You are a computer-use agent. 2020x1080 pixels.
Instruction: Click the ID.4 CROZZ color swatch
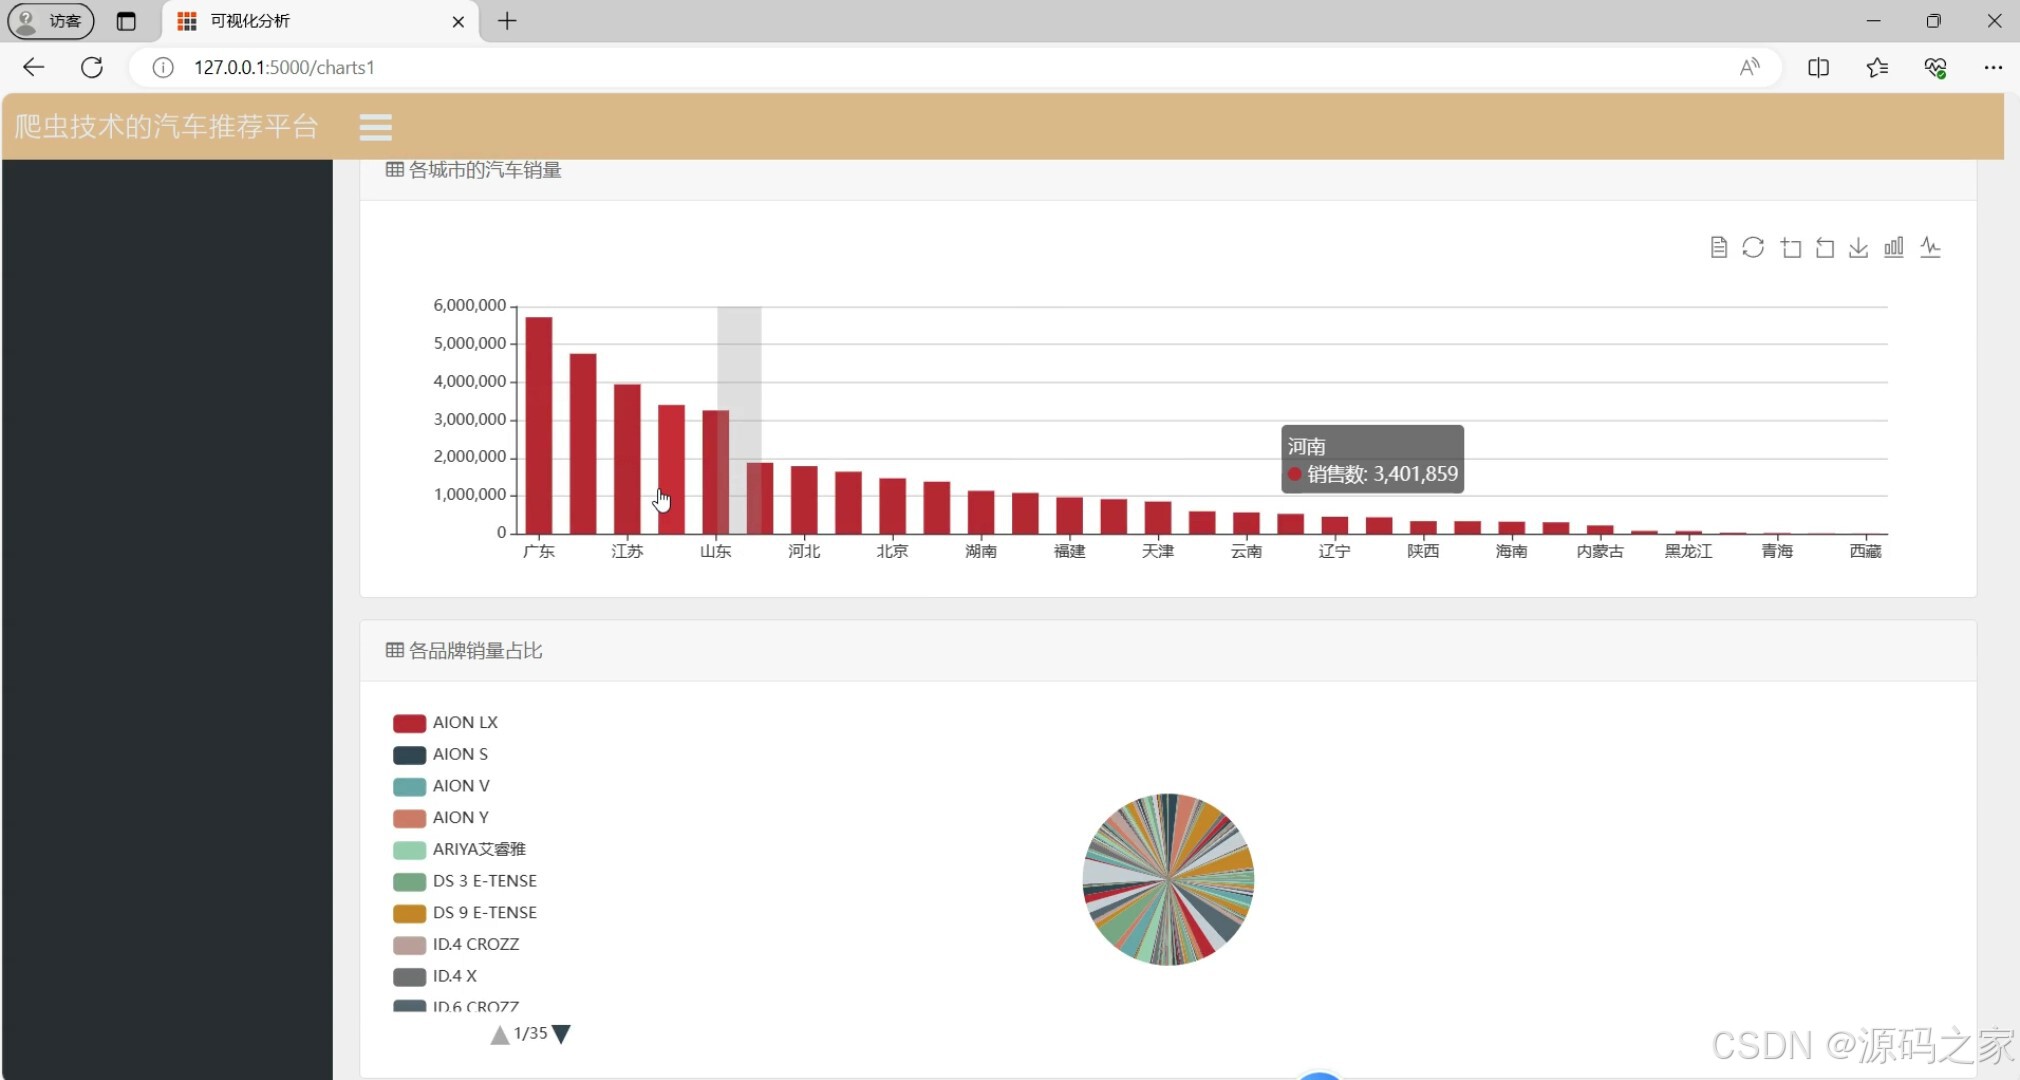click(409, 944)
